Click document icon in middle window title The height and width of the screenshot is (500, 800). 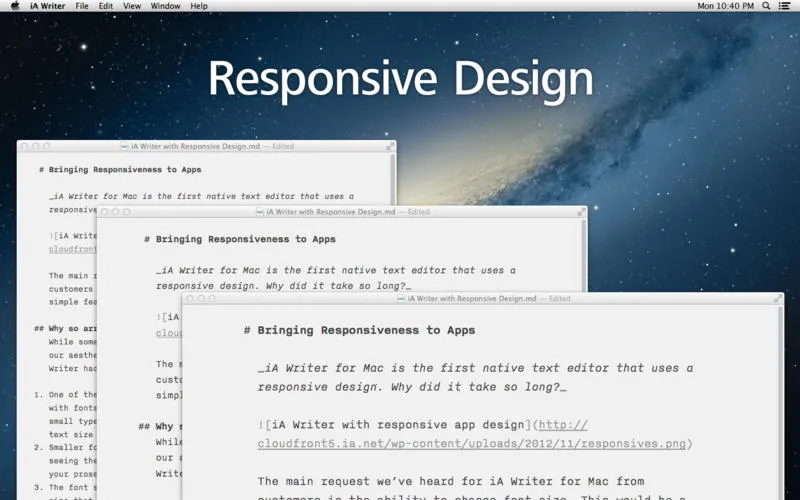(x=260, y=212)
